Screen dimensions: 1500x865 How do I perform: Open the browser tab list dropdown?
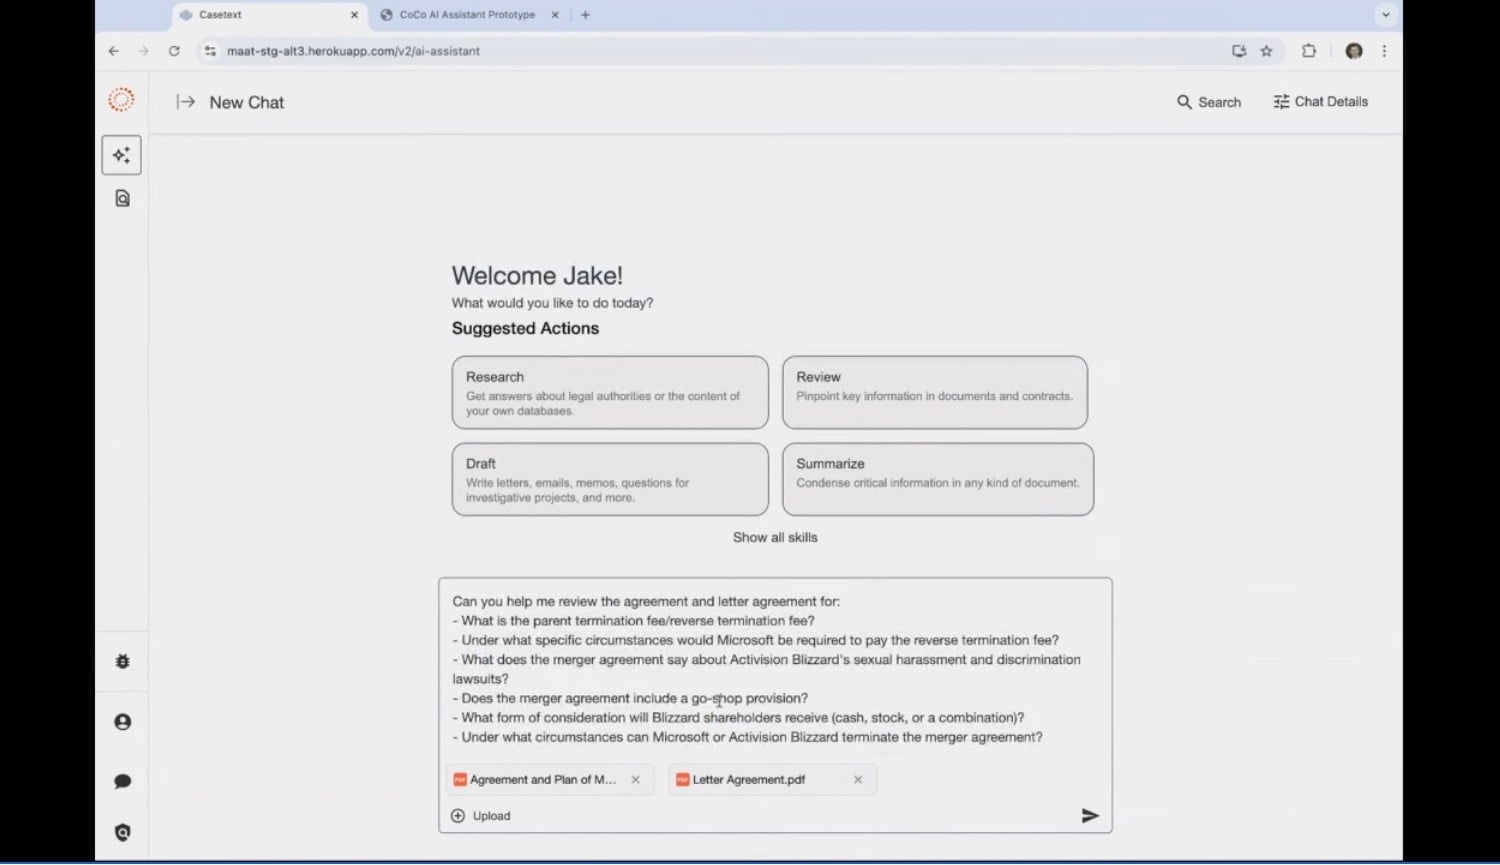click(x=1385, y=15)
